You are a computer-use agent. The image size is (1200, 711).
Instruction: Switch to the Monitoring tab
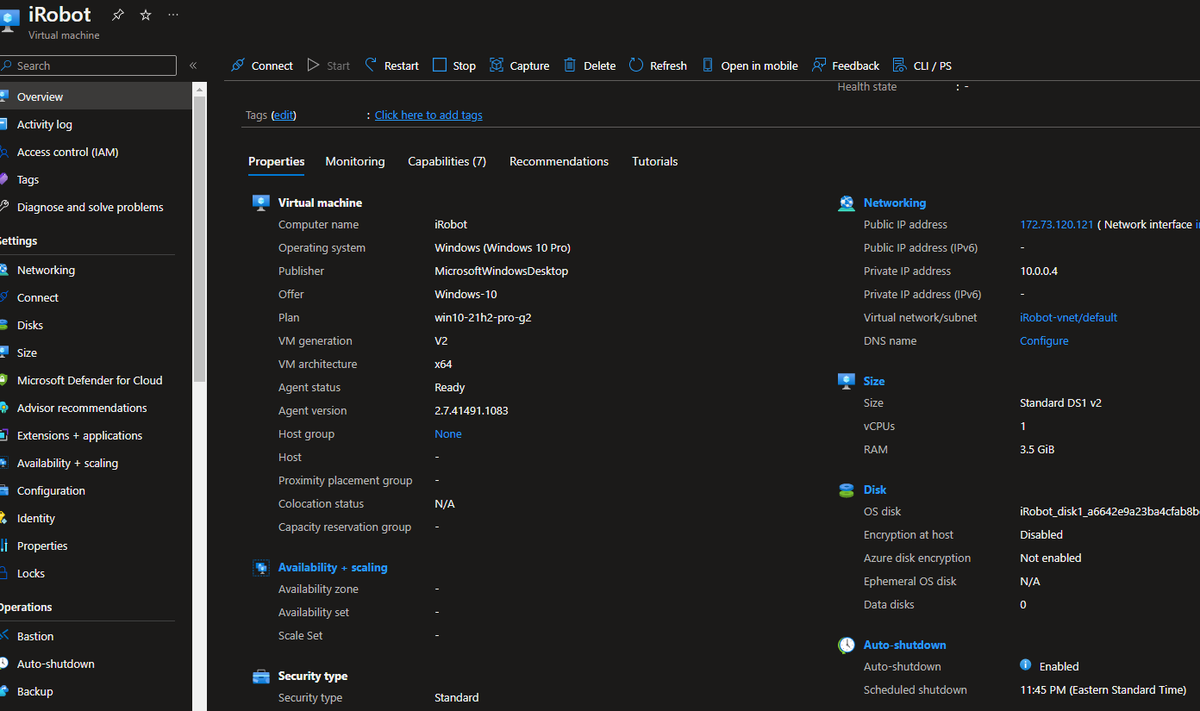[355, 162]
